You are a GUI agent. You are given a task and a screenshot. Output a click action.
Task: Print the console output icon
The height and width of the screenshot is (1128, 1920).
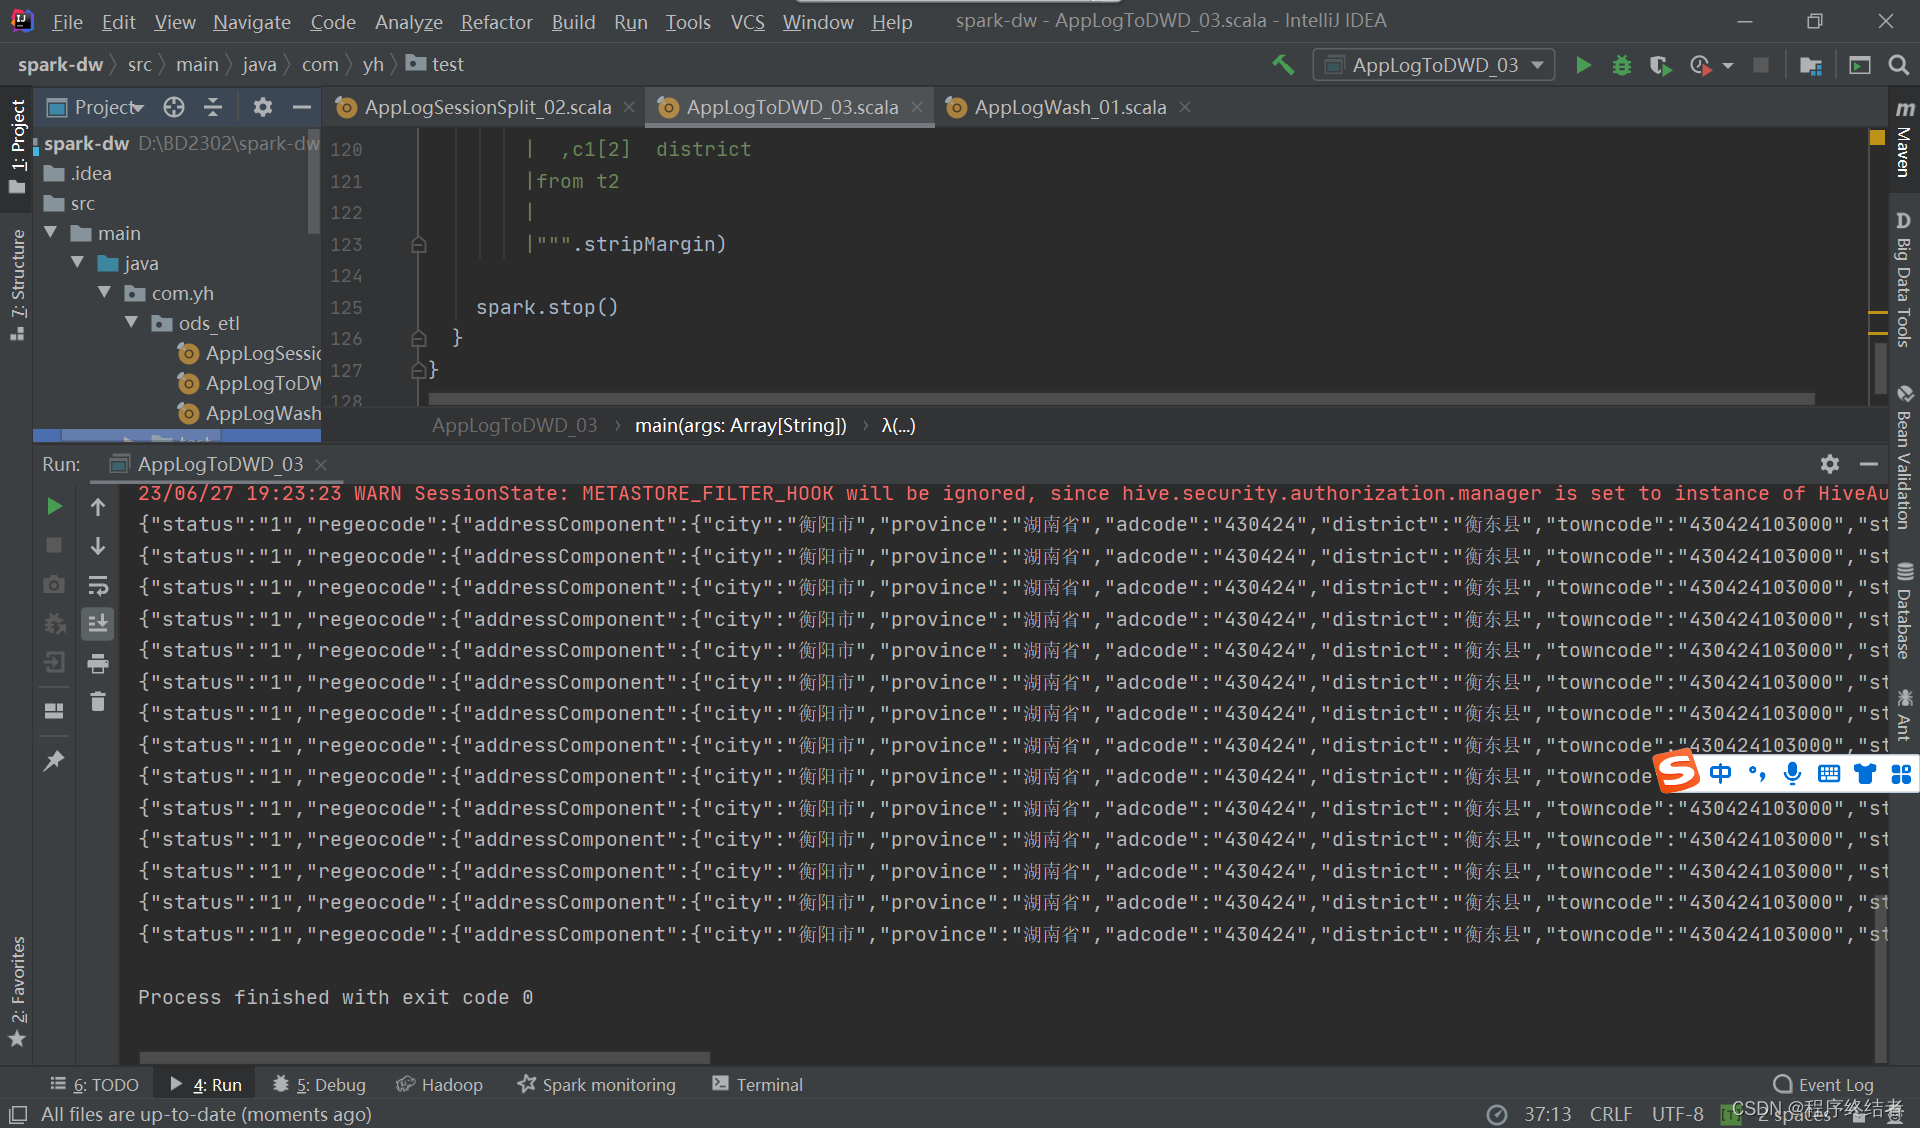[98, 663]
